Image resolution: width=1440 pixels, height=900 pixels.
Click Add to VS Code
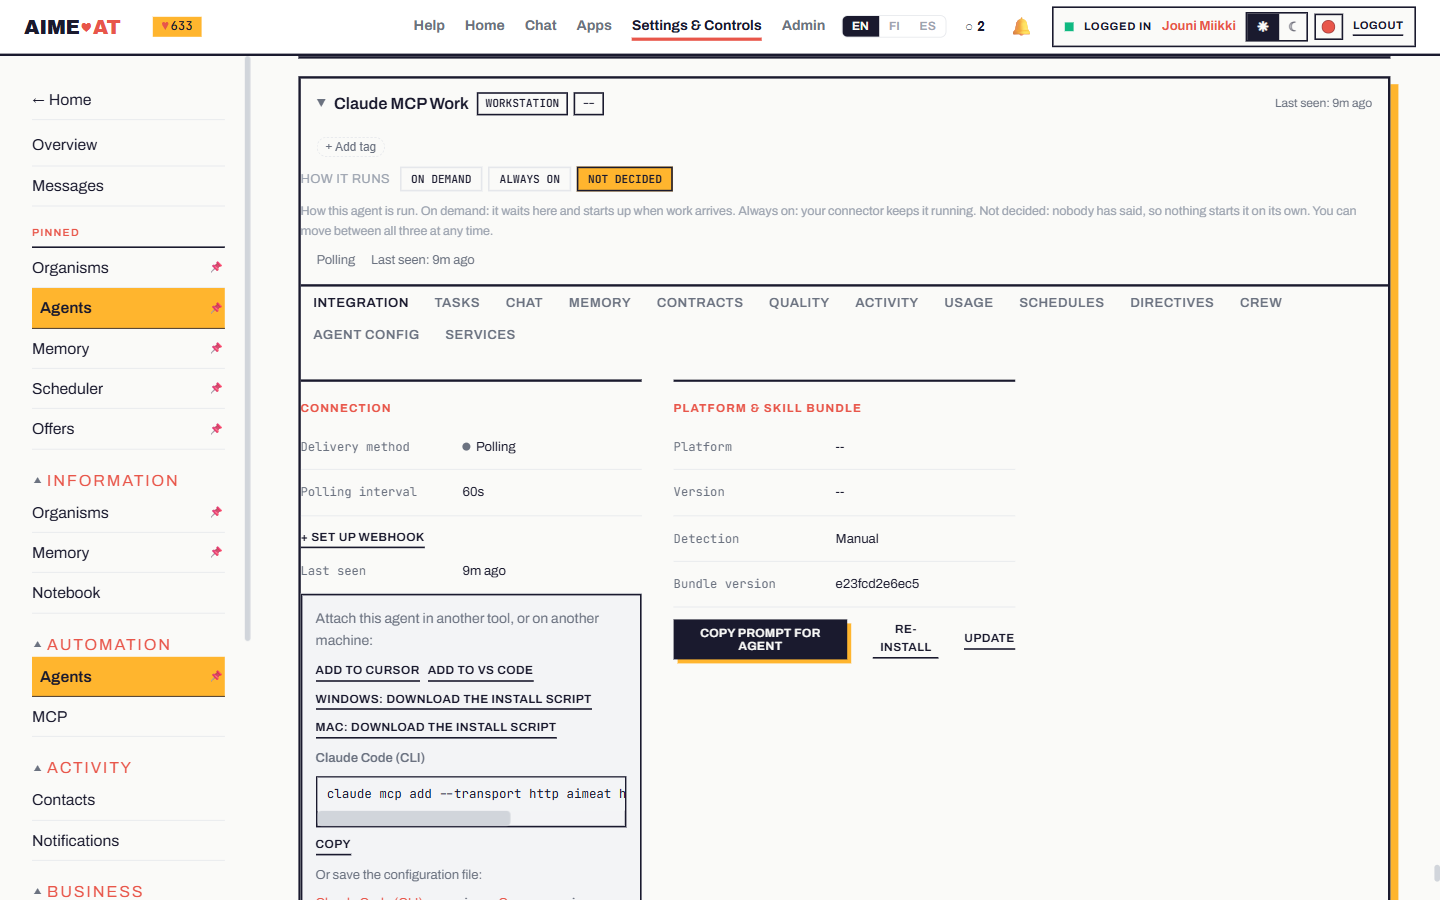[x=480, y=671]
